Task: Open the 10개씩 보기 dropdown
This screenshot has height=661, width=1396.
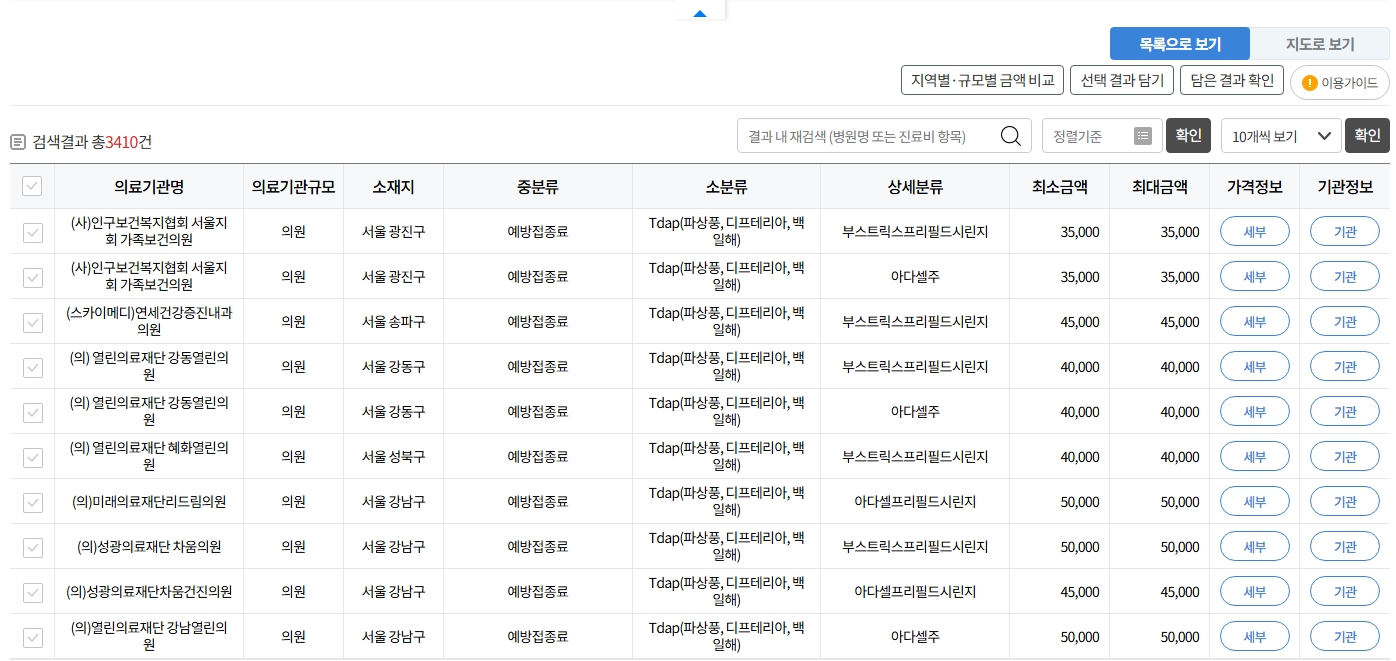Action: pos(1281,135)
